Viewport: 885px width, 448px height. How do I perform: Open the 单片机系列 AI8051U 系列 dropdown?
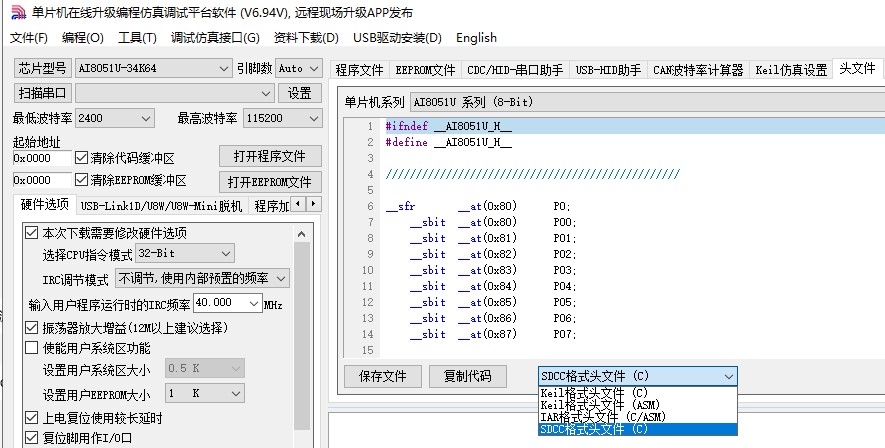(x=647, y=102)
